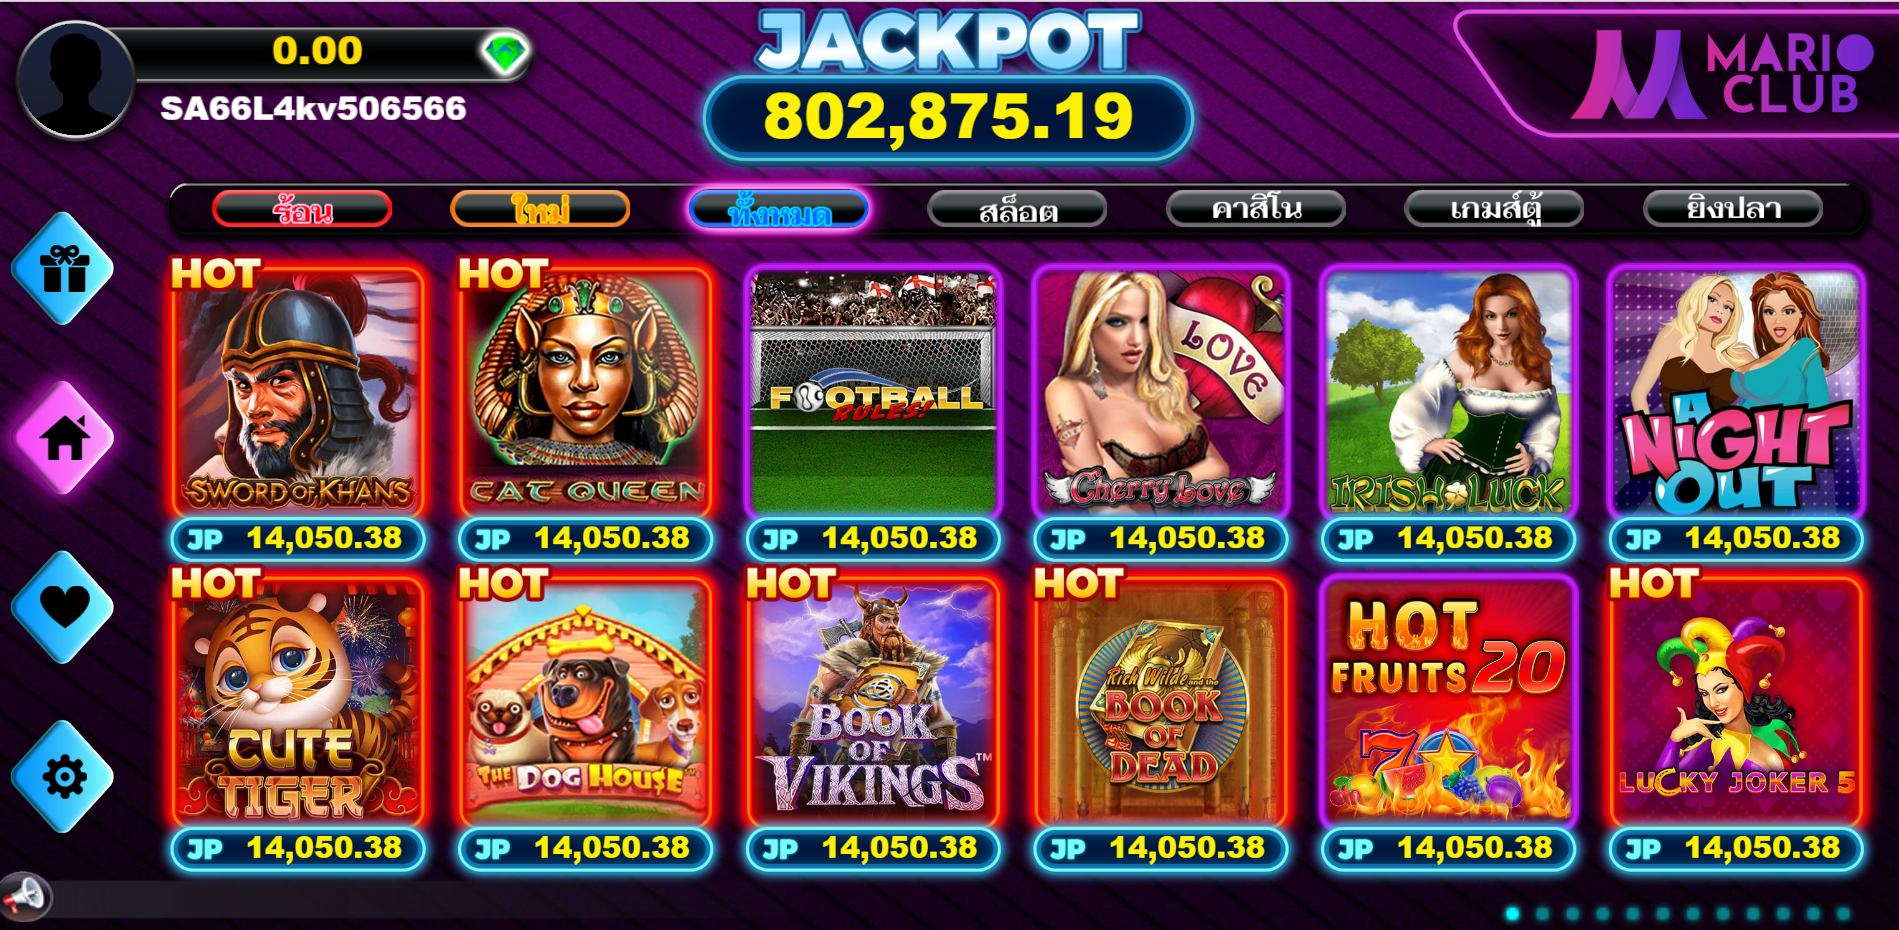Switch to the สล็อต slots tab
The width and height of the screenshot is (1899, 930).
click(x=1017, y=209)
